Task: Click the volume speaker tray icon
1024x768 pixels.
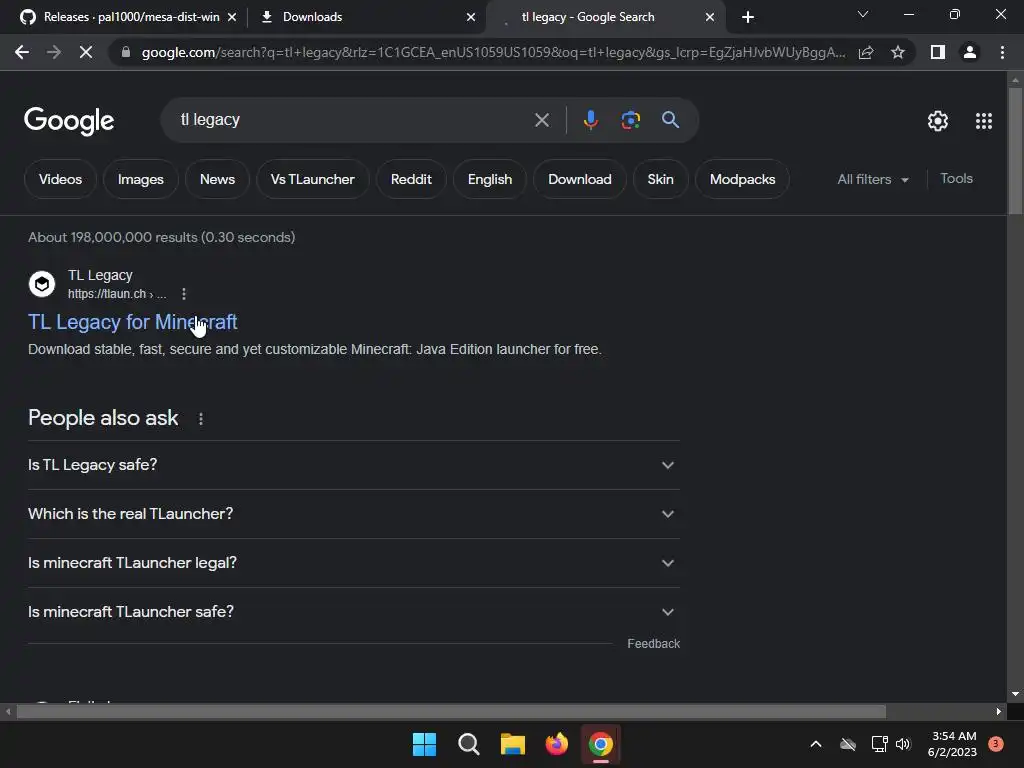Action: 903,744
